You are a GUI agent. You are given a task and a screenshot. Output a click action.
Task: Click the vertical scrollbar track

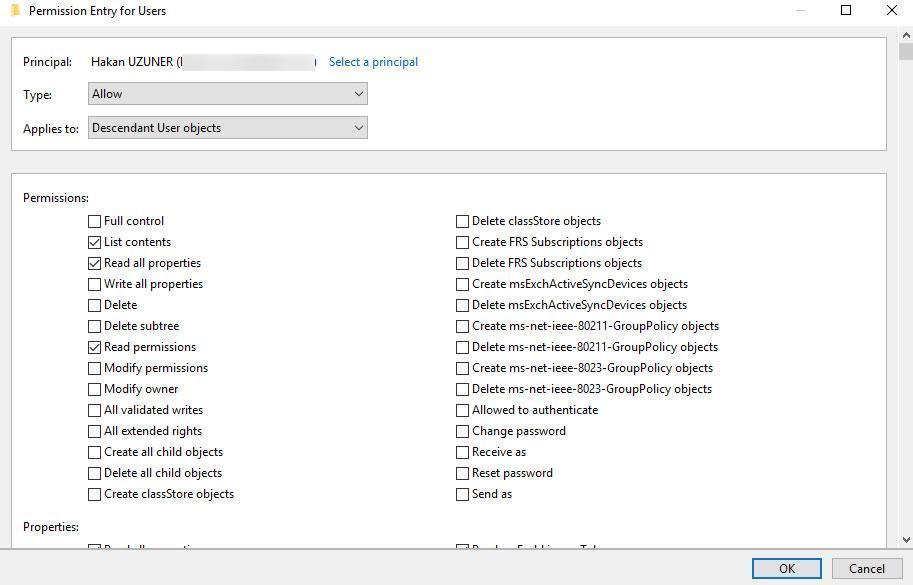(905, 300)
